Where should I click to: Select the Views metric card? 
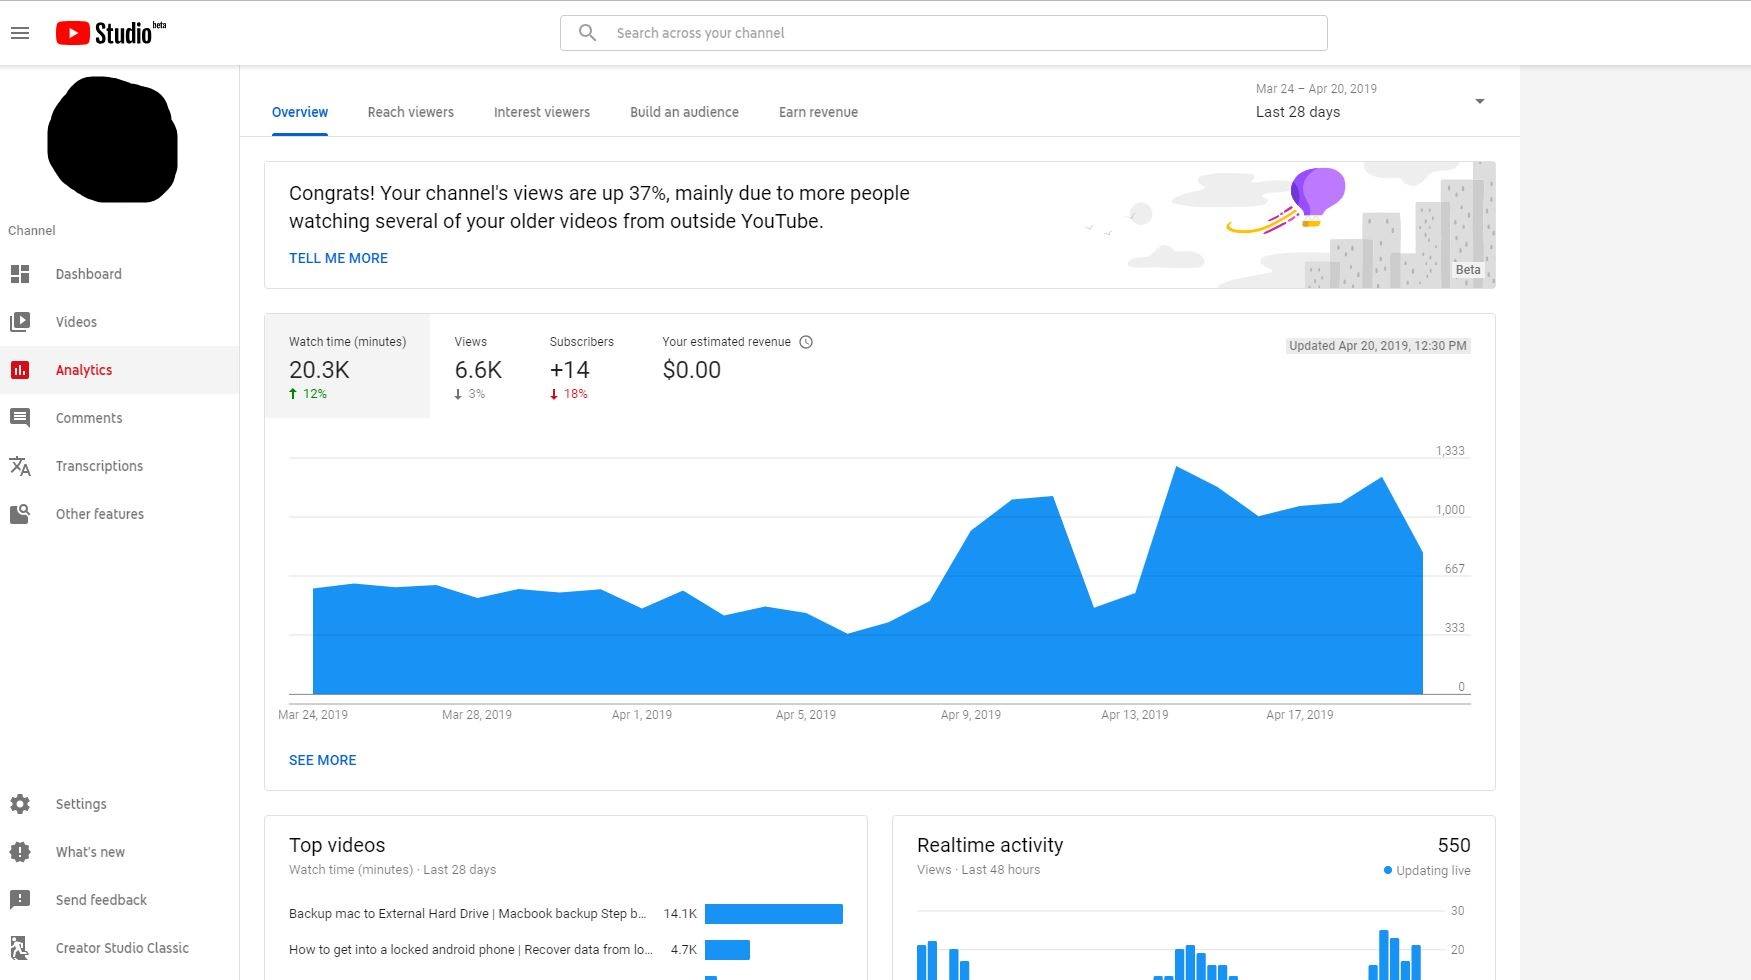coord(478,367)
